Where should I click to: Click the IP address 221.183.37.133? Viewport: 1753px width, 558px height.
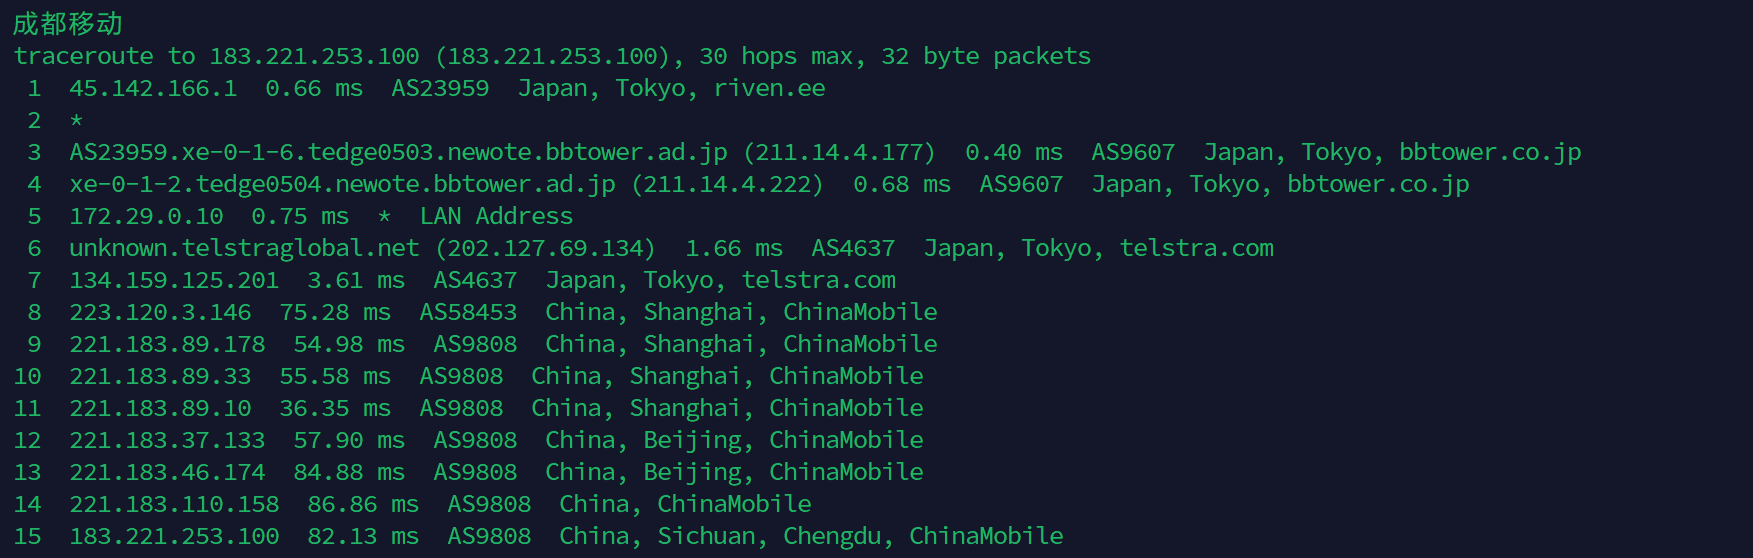click(x=167, y=440)
